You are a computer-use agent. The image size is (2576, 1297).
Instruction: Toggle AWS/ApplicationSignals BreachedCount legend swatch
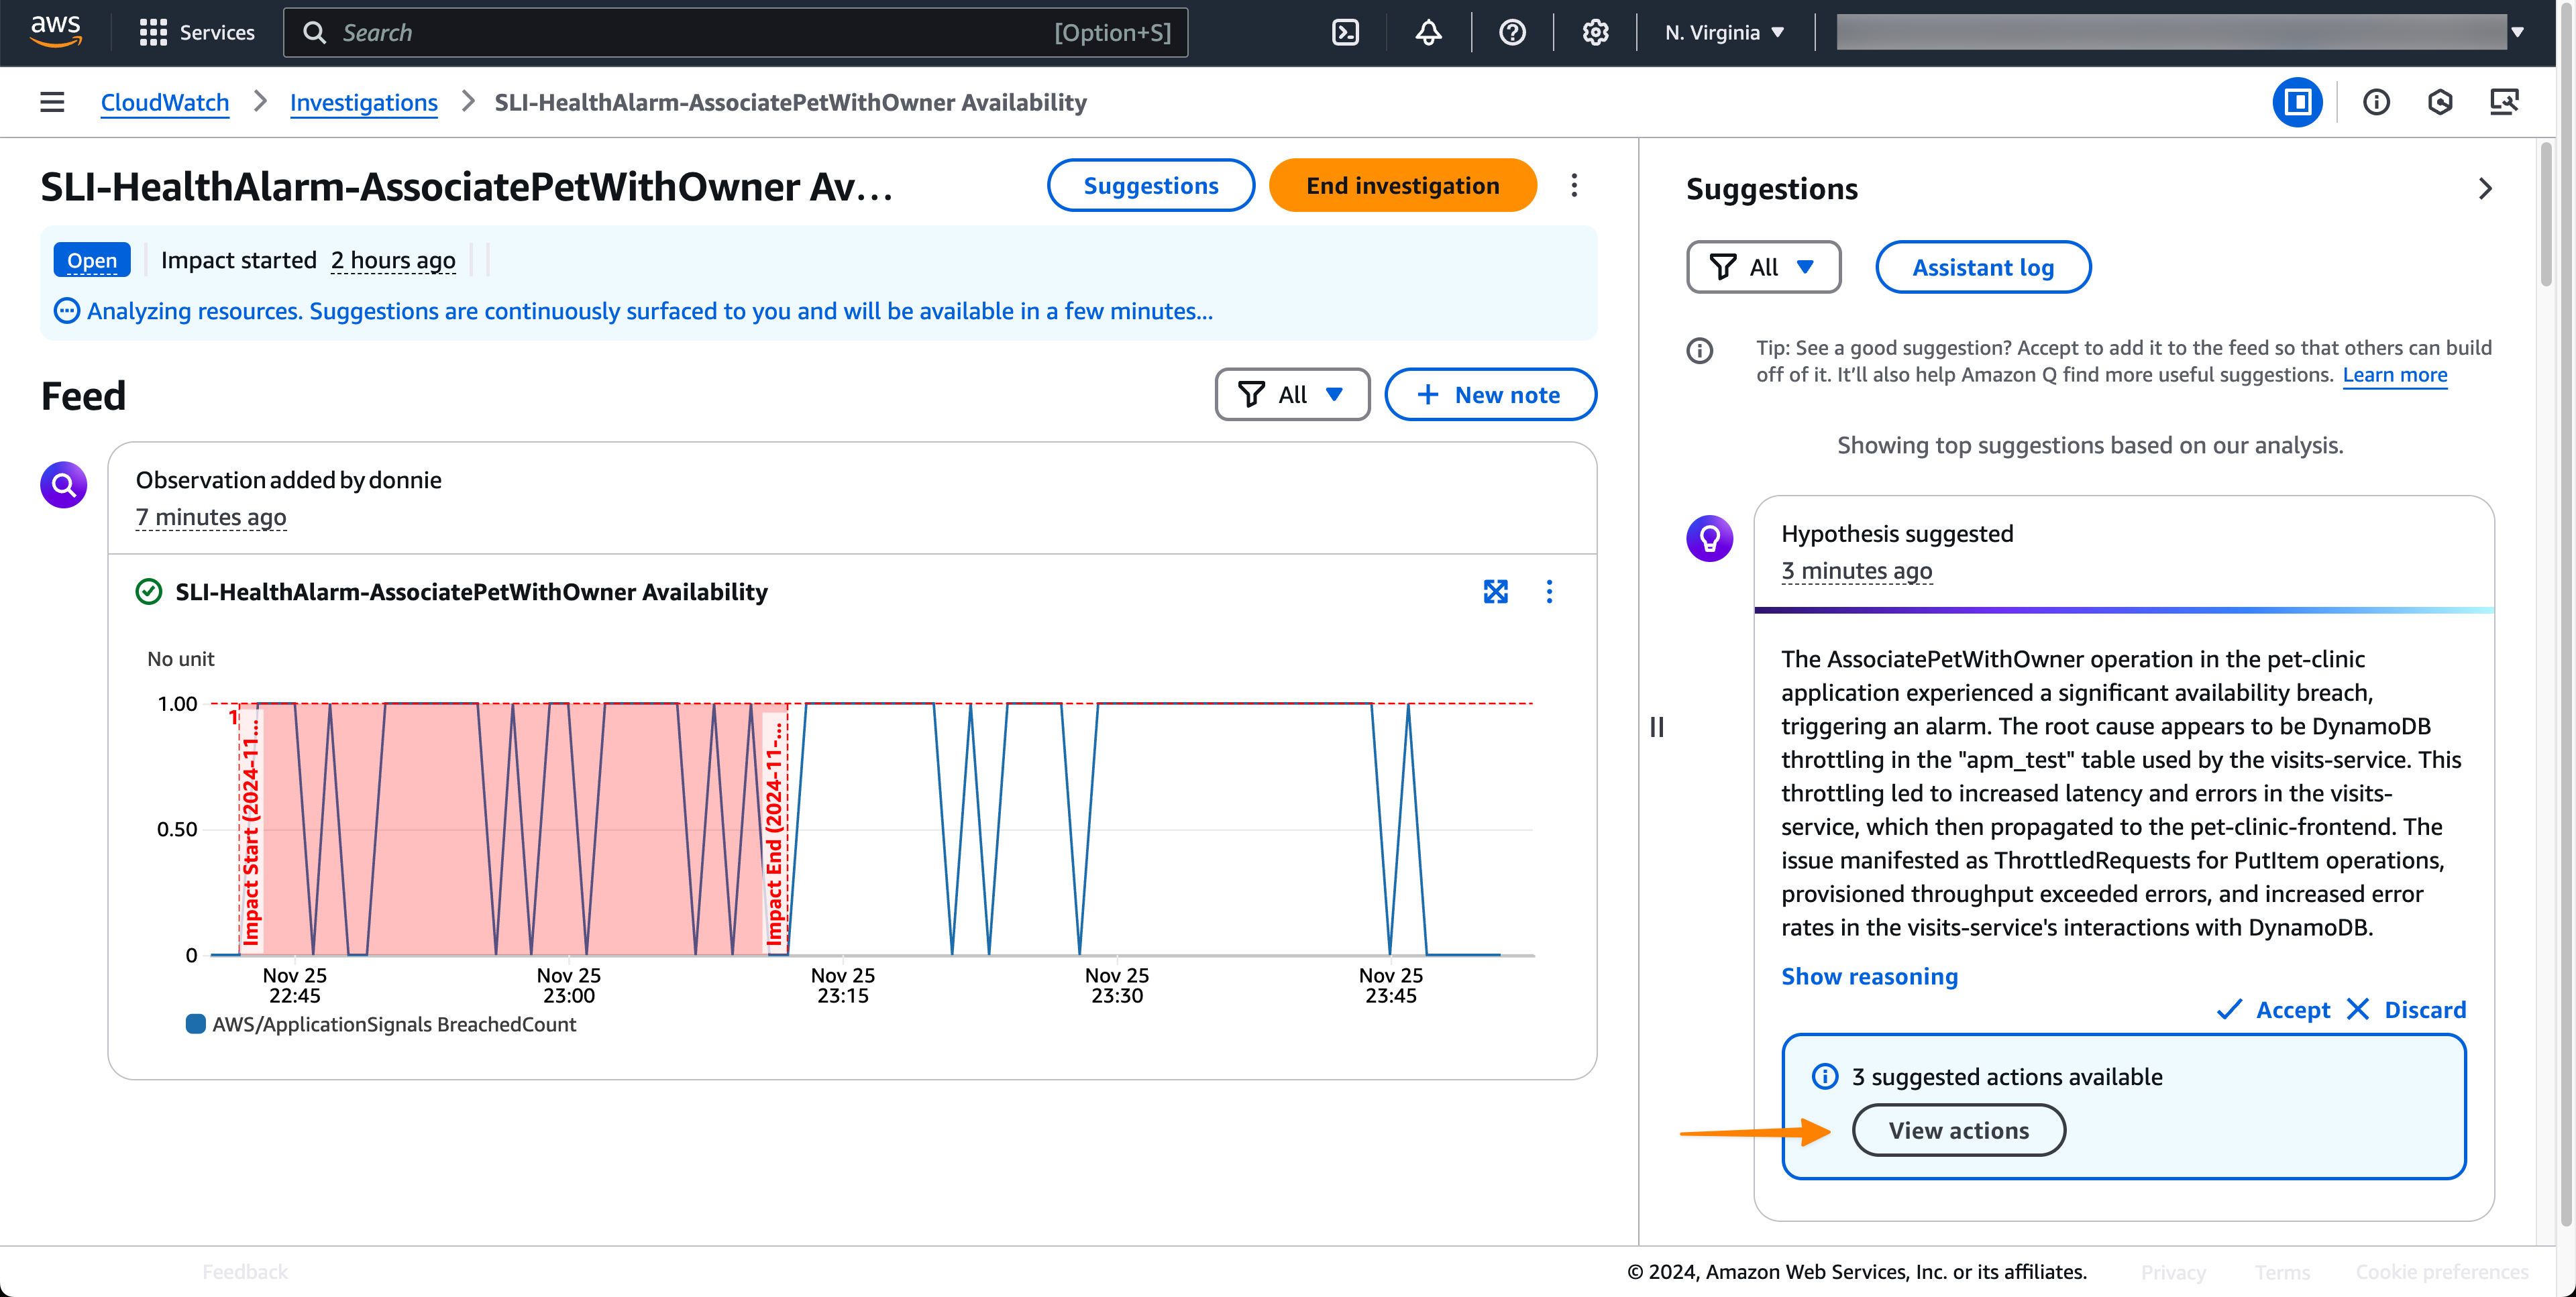[196, 1024]
